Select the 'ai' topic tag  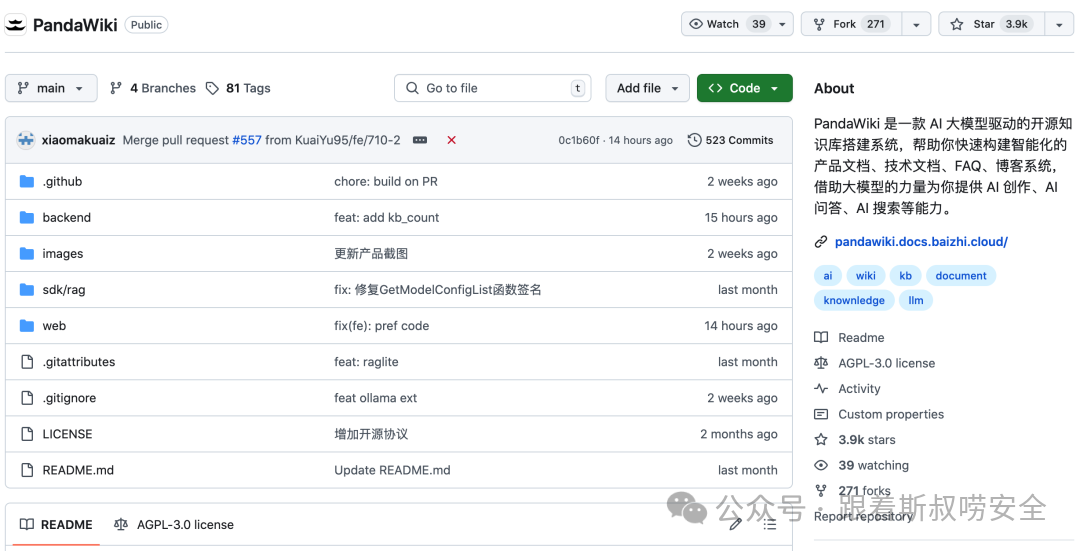click(828, 276)
